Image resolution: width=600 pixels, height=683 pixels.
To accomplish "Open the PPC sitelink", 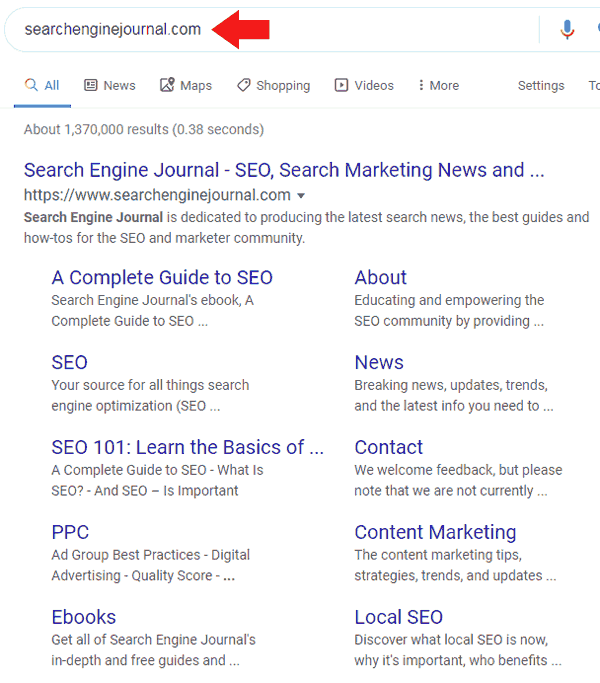I will pyautogui.click(x=70, y=532).
